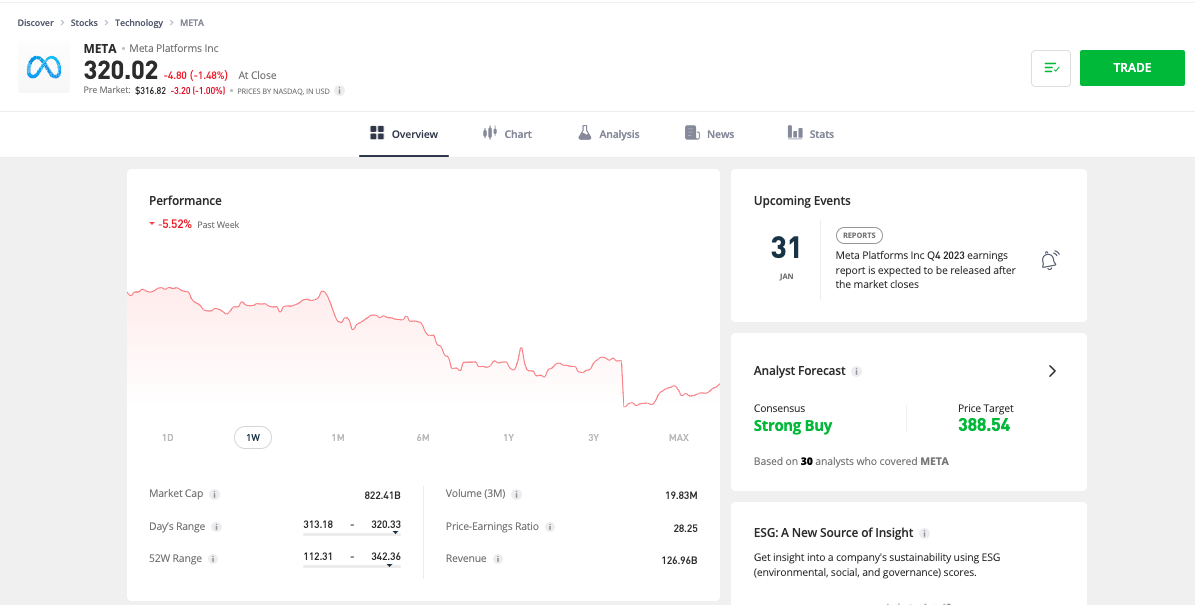Open the Technology breadcrumb link
This screenshot has width=1195, height=605.
(139, 22)
